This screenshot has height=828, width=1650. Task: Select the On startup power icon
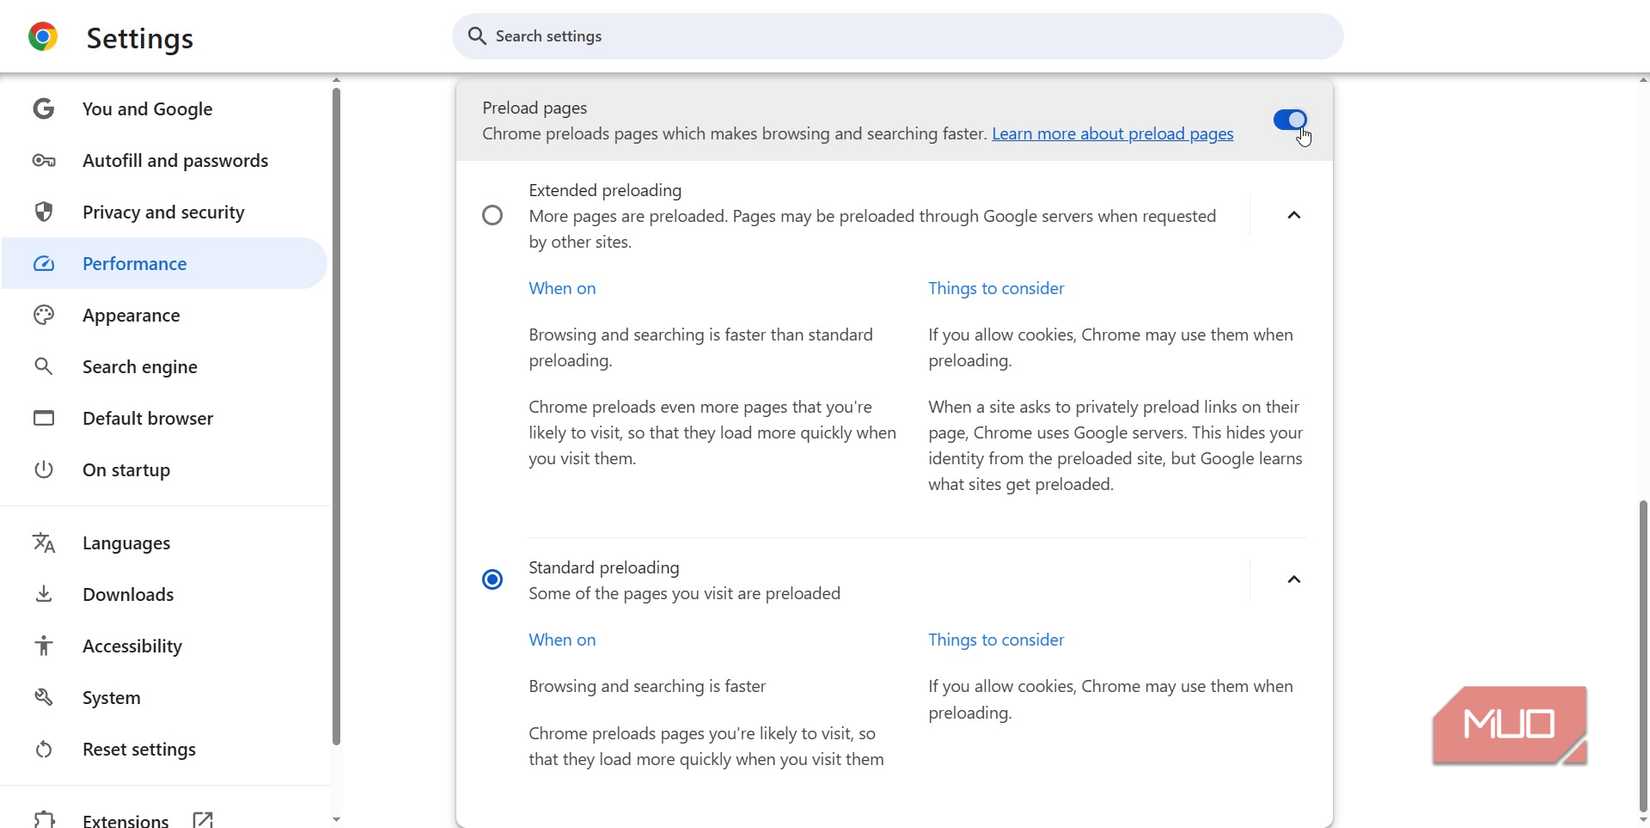[x=44, y=469]
